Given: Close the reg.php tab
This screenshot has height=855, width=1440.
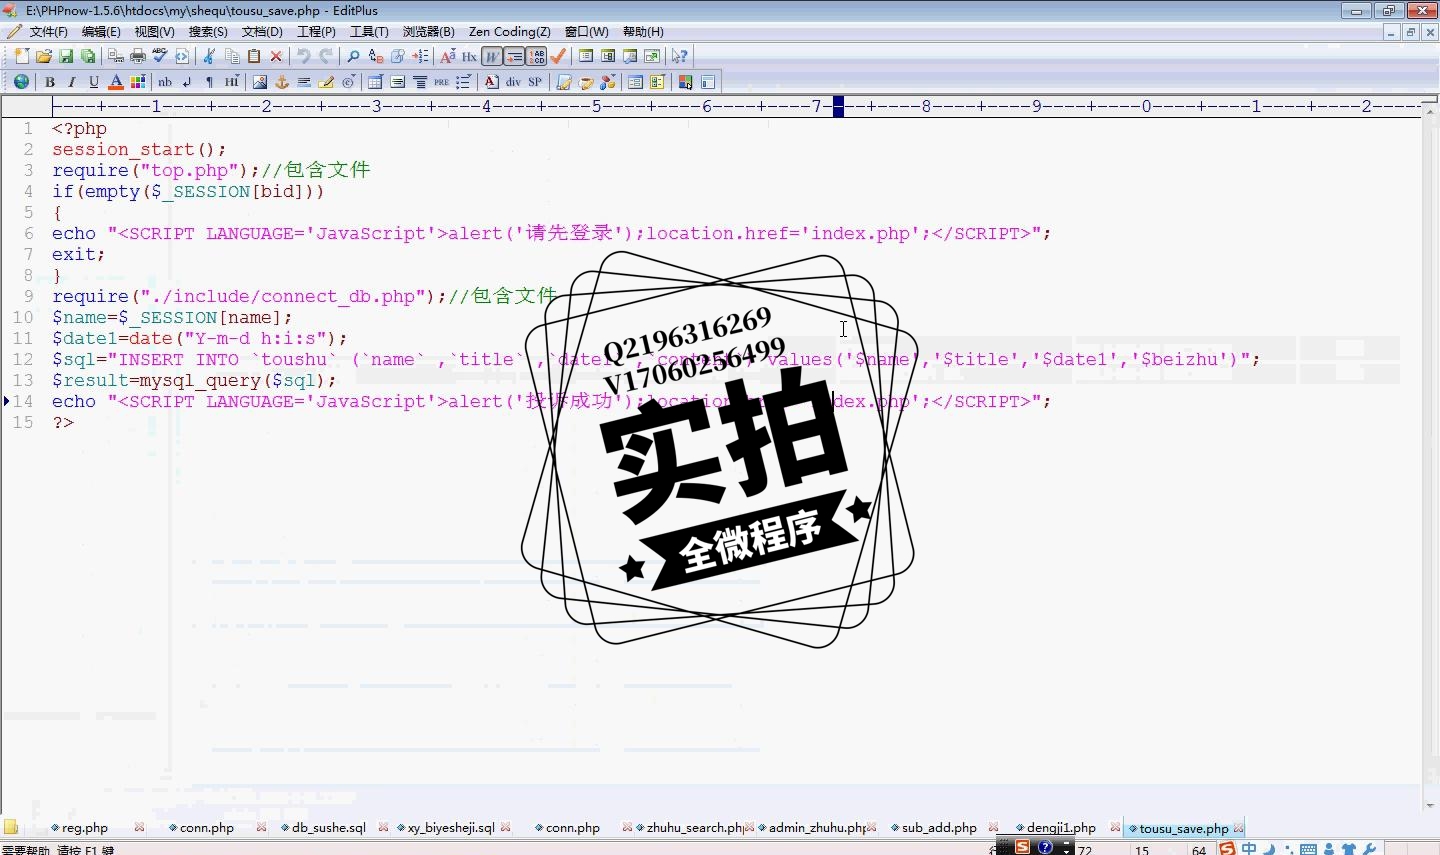Looking at the screenshot, I should coord(139,828).
